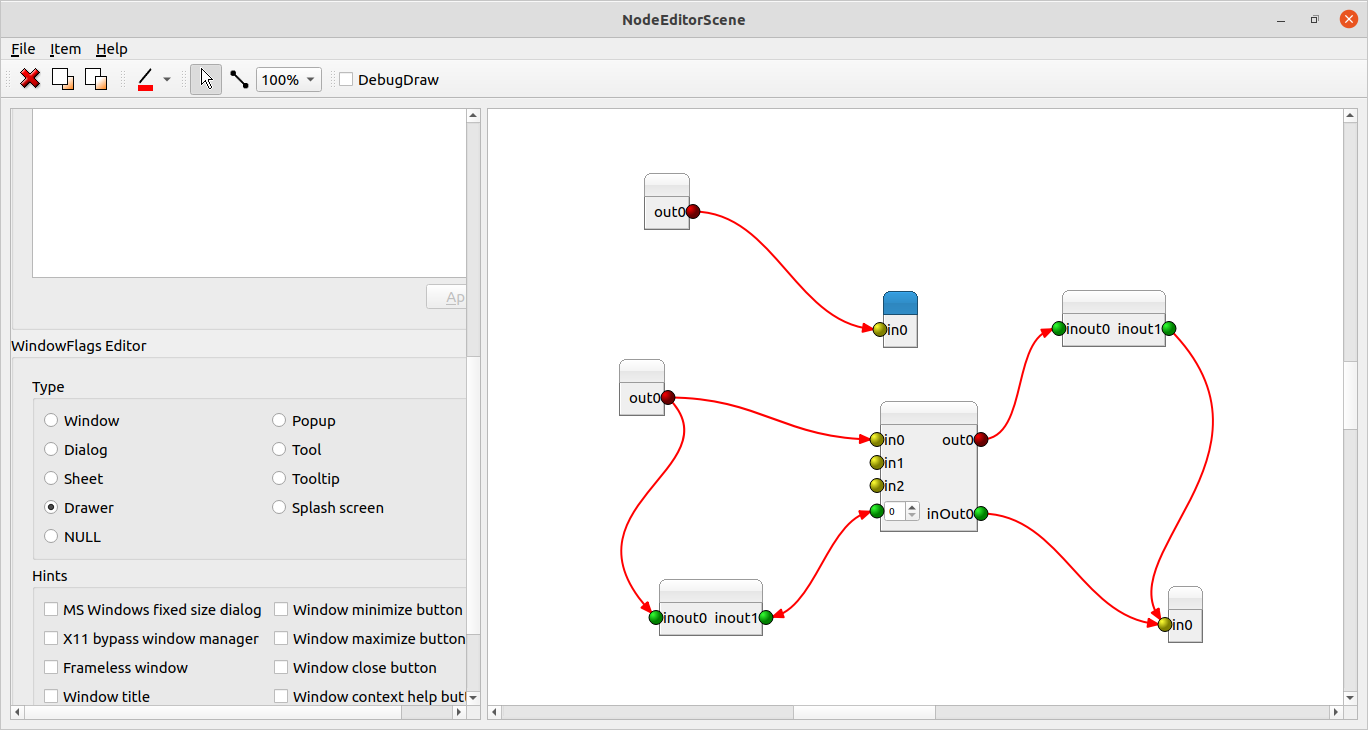Check the Window context help button hint
The height and width of the screenshot is (730, 1368).
[x=281, y=697]
